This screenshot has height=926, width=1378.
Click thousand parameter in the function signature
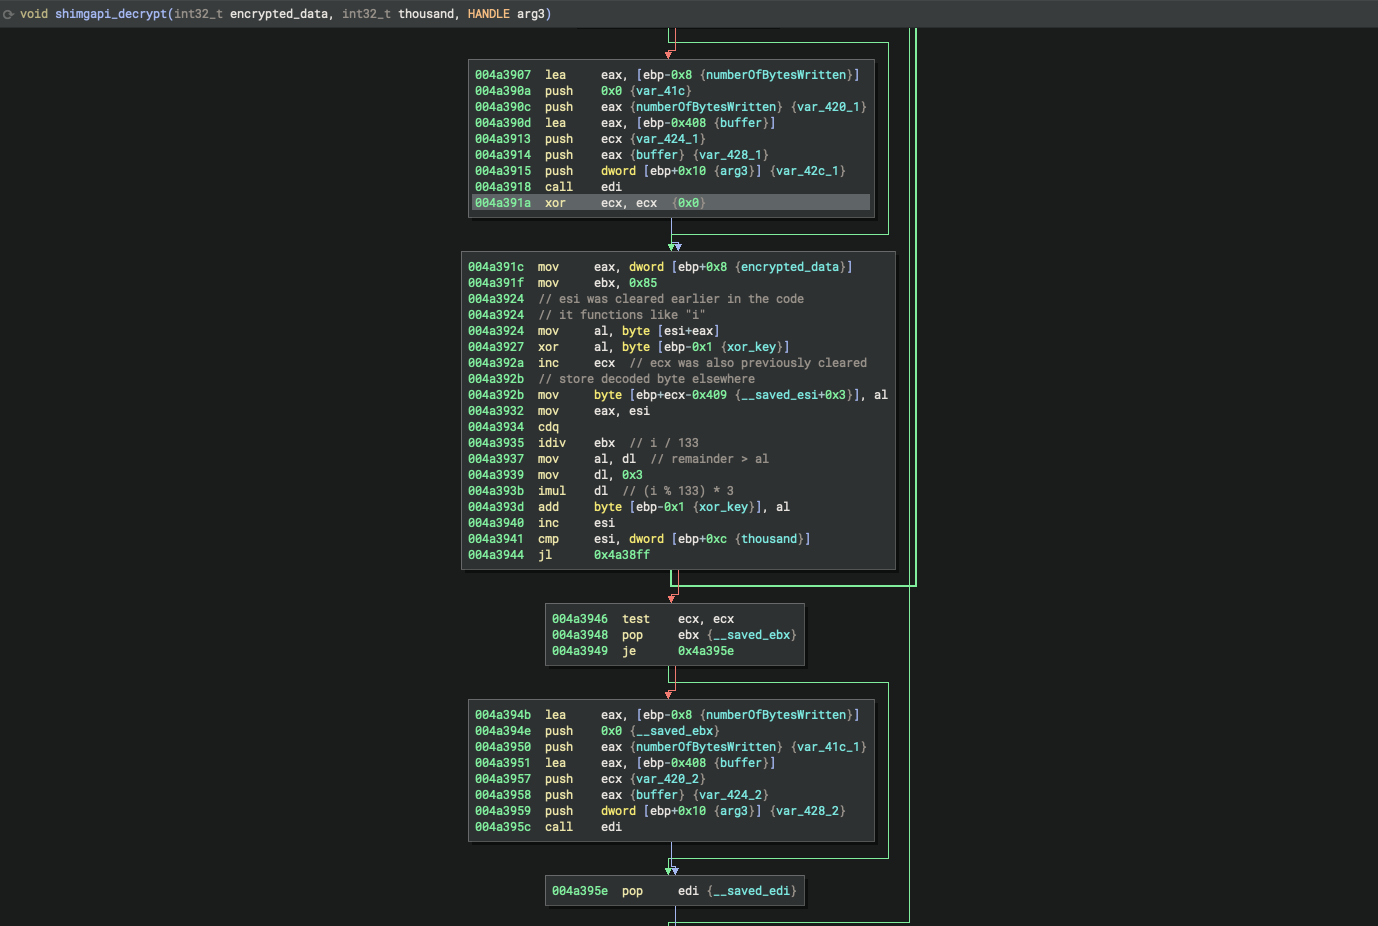426,14
